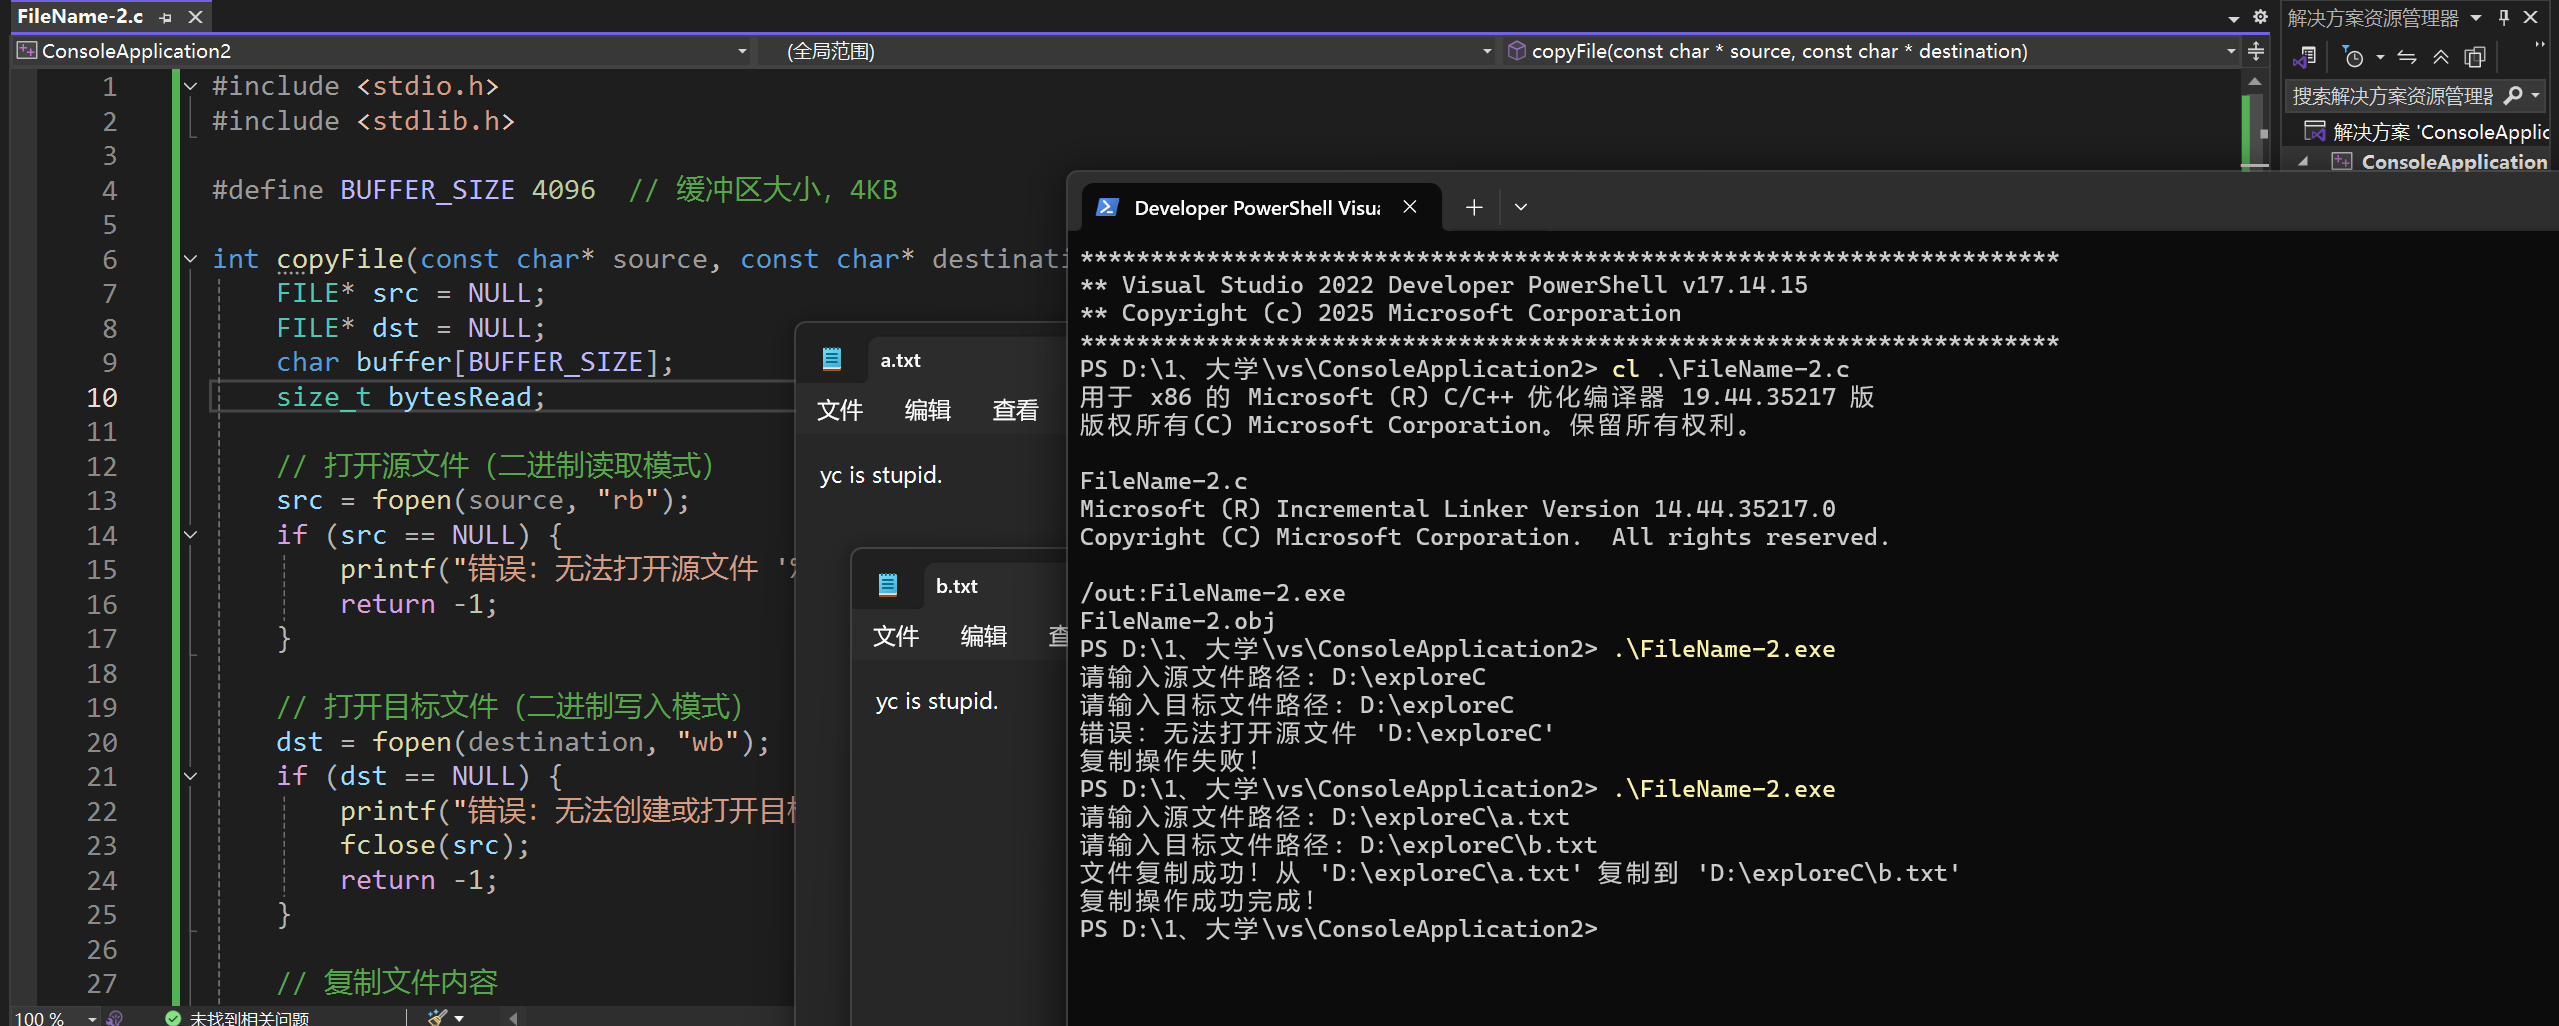Open the Solution Explorer search options dropdown
The width and height of the screenshot is (2559, 1026).
[2536, 96]
